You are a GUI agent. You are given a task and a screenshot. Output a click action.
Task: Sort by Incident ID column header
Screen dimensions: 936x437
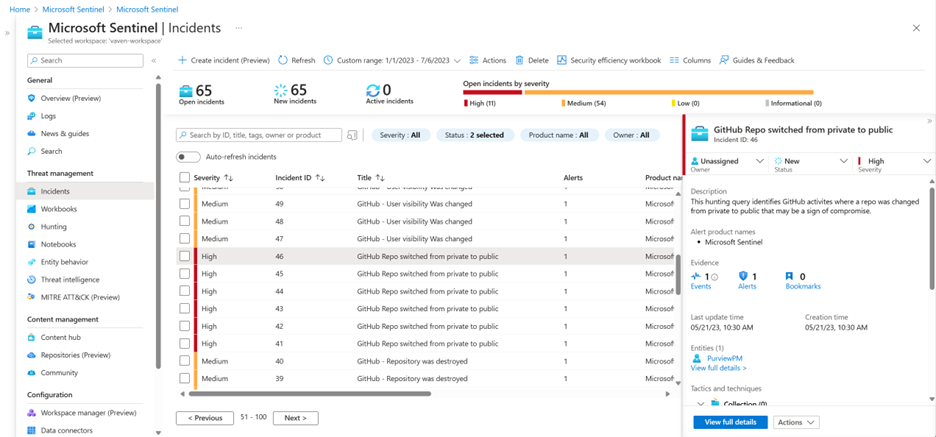pos(300,177)
